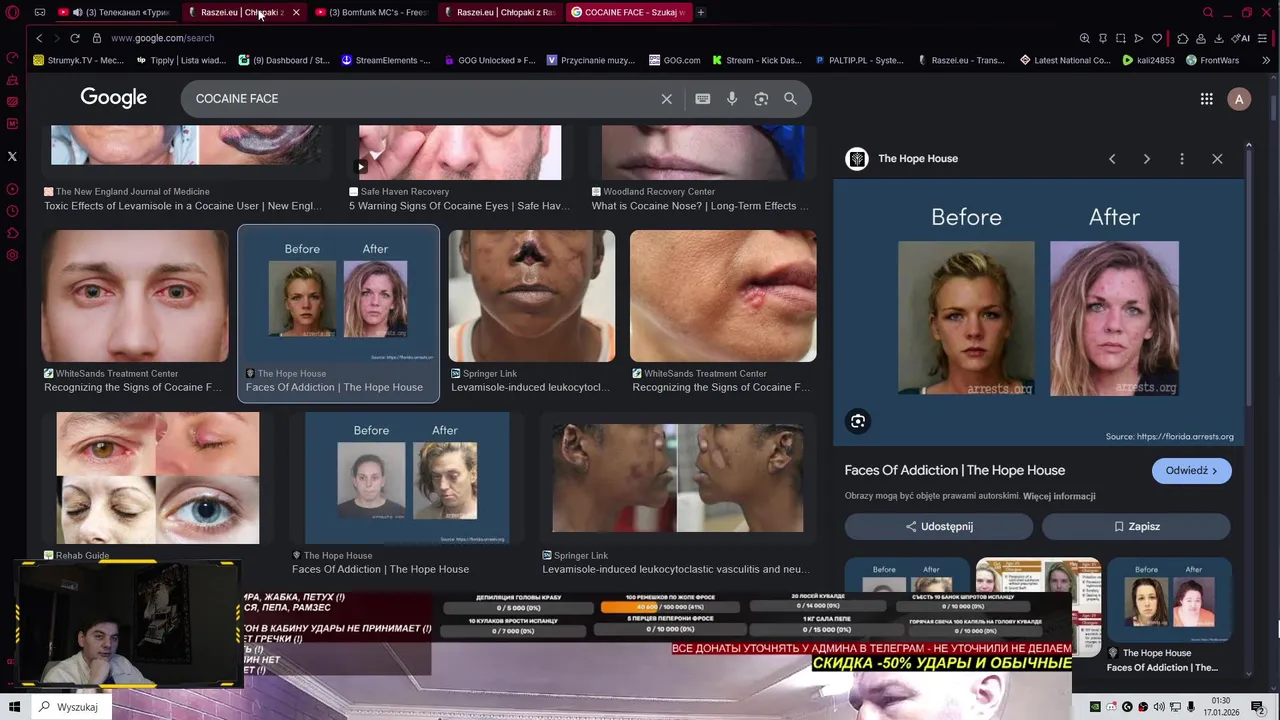Open StreamElements bookmark
Screen dimensions: 1280x720
[x=386, y=60]
